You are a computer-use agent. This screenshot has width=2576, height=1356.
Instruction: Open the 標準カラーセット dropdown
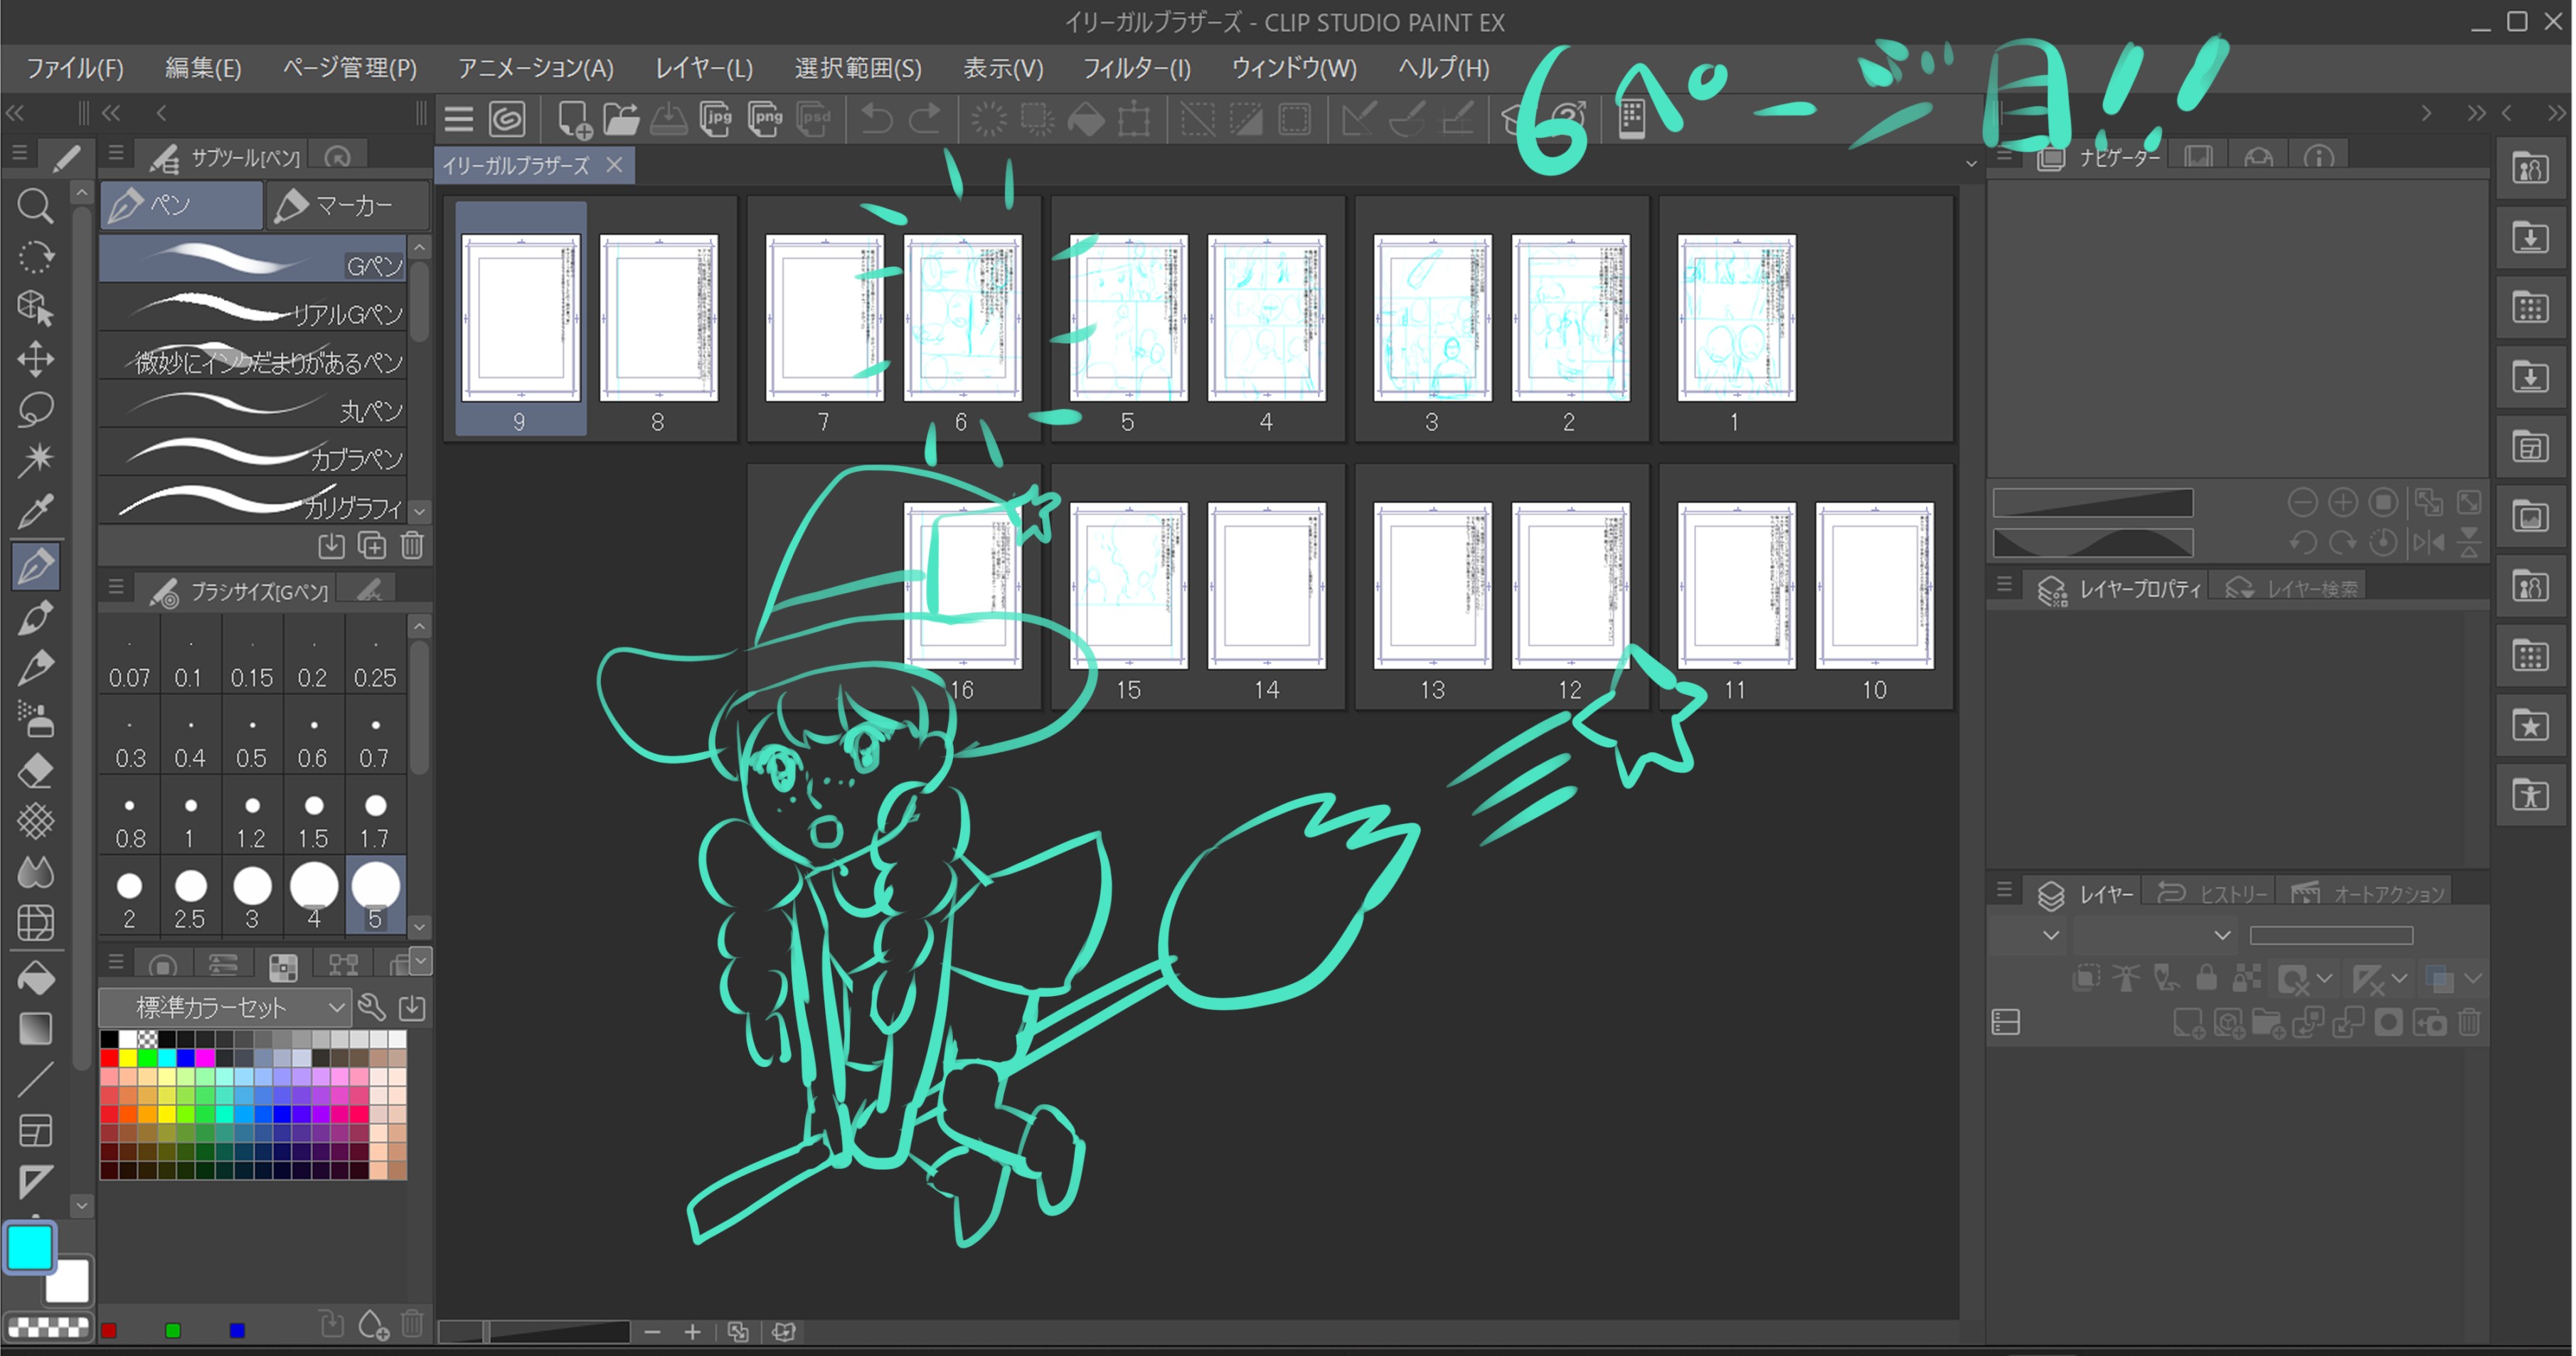coord(225,1007)
